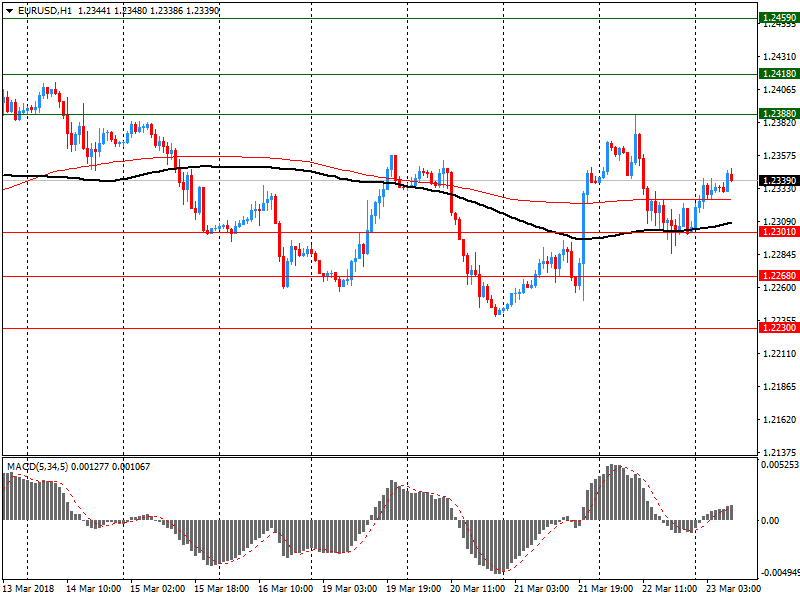This screenshot has height=600, width=800.
Task: Select the green 1.24590 price level tag
Action: [x=778, y=18]
